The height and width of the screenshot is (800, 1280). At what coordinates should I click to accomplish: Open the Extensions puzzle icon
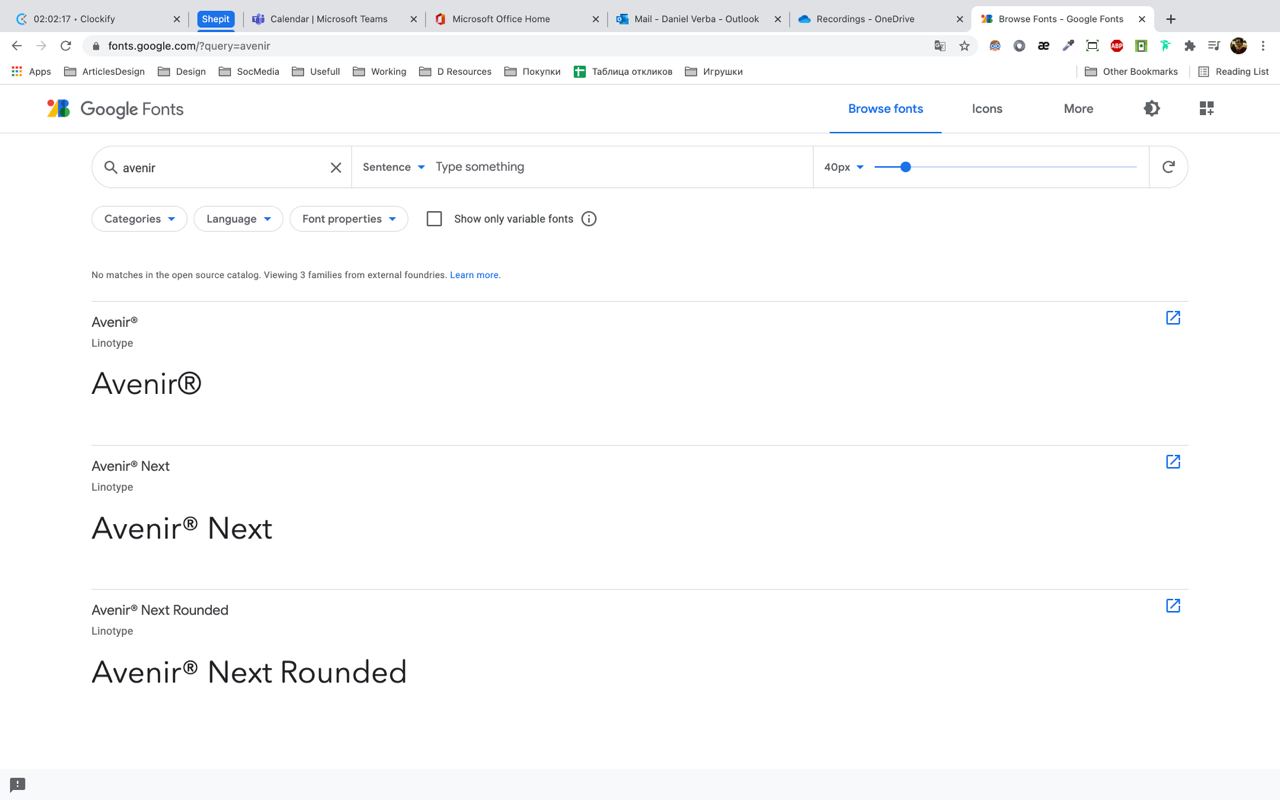[1189, 46]
